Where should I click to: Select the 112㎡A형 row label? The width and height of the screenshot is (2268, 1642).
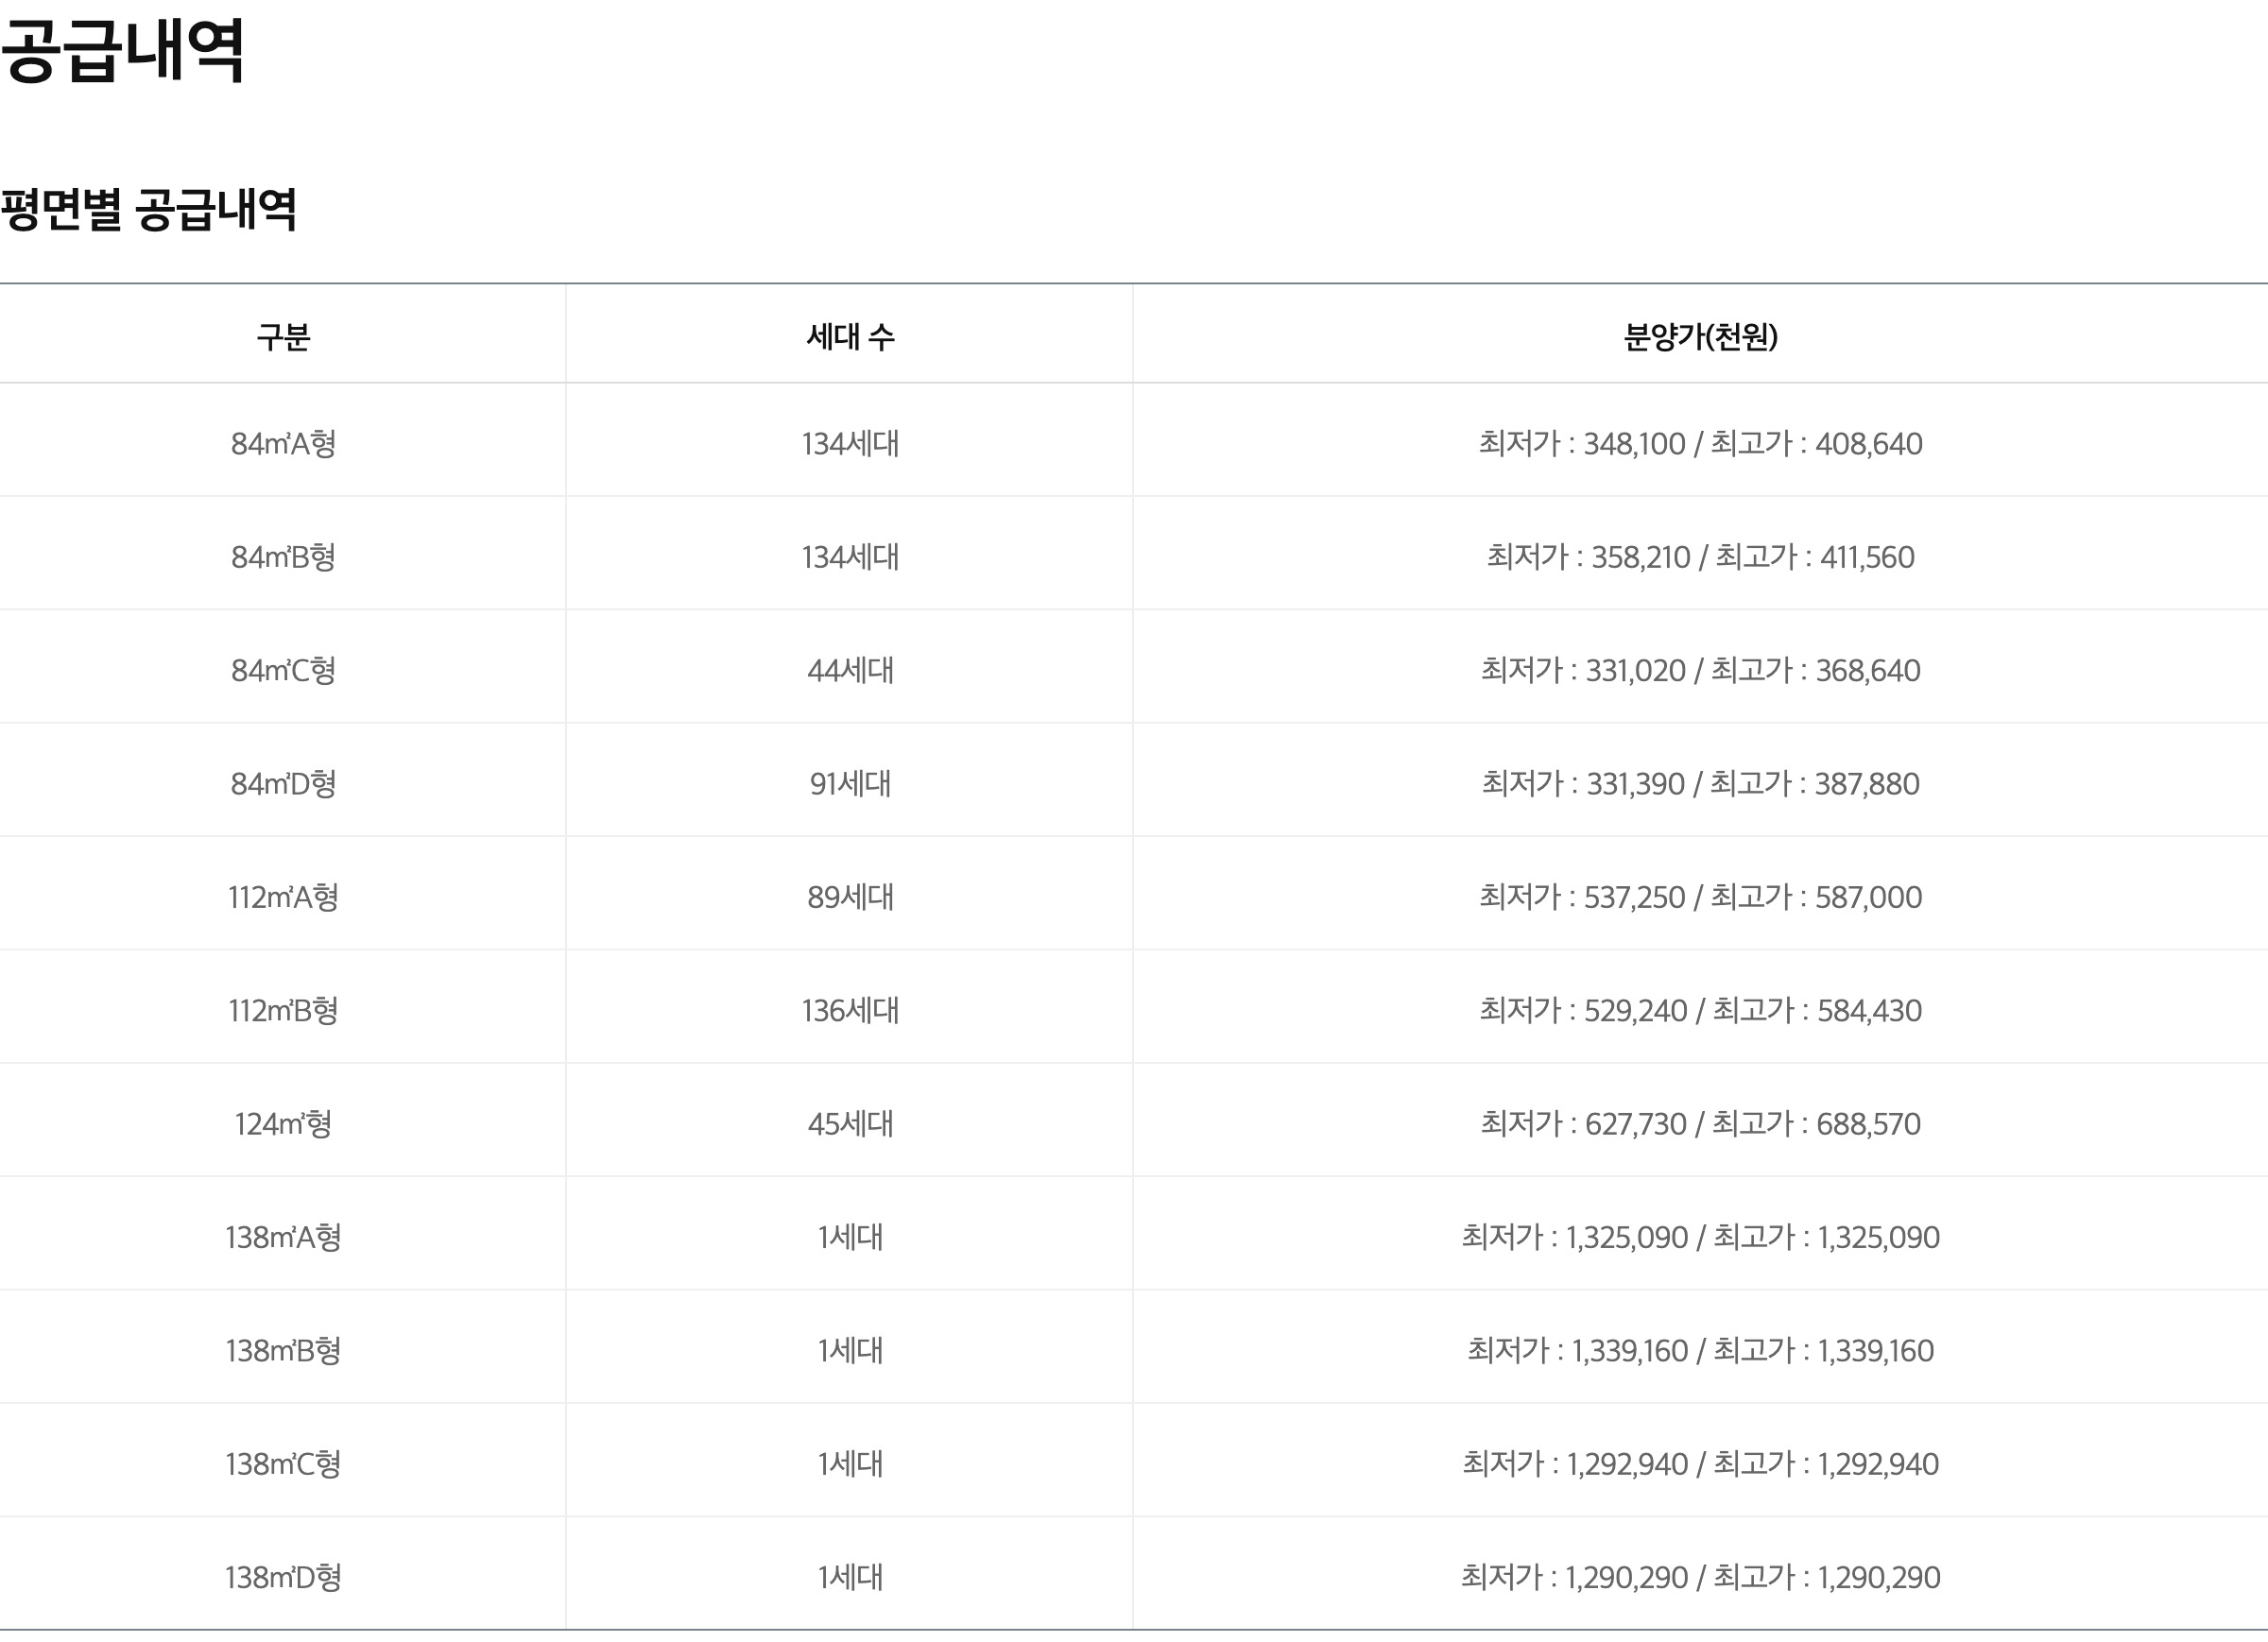(283, 897)
